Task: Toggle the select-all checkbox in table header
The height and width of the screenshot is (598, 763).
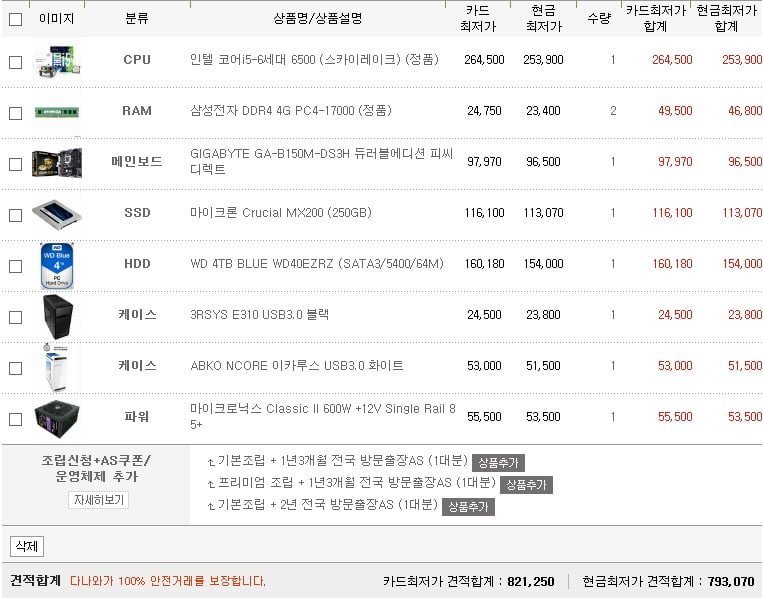Action: 16,19
